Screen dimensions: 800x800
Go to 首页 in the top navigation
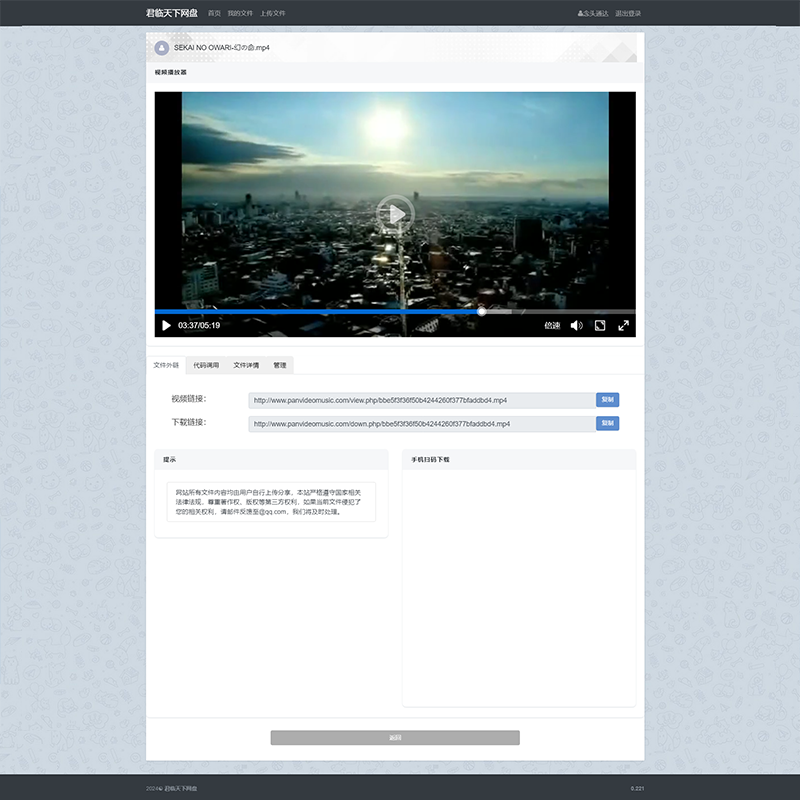tap(214, 14)
